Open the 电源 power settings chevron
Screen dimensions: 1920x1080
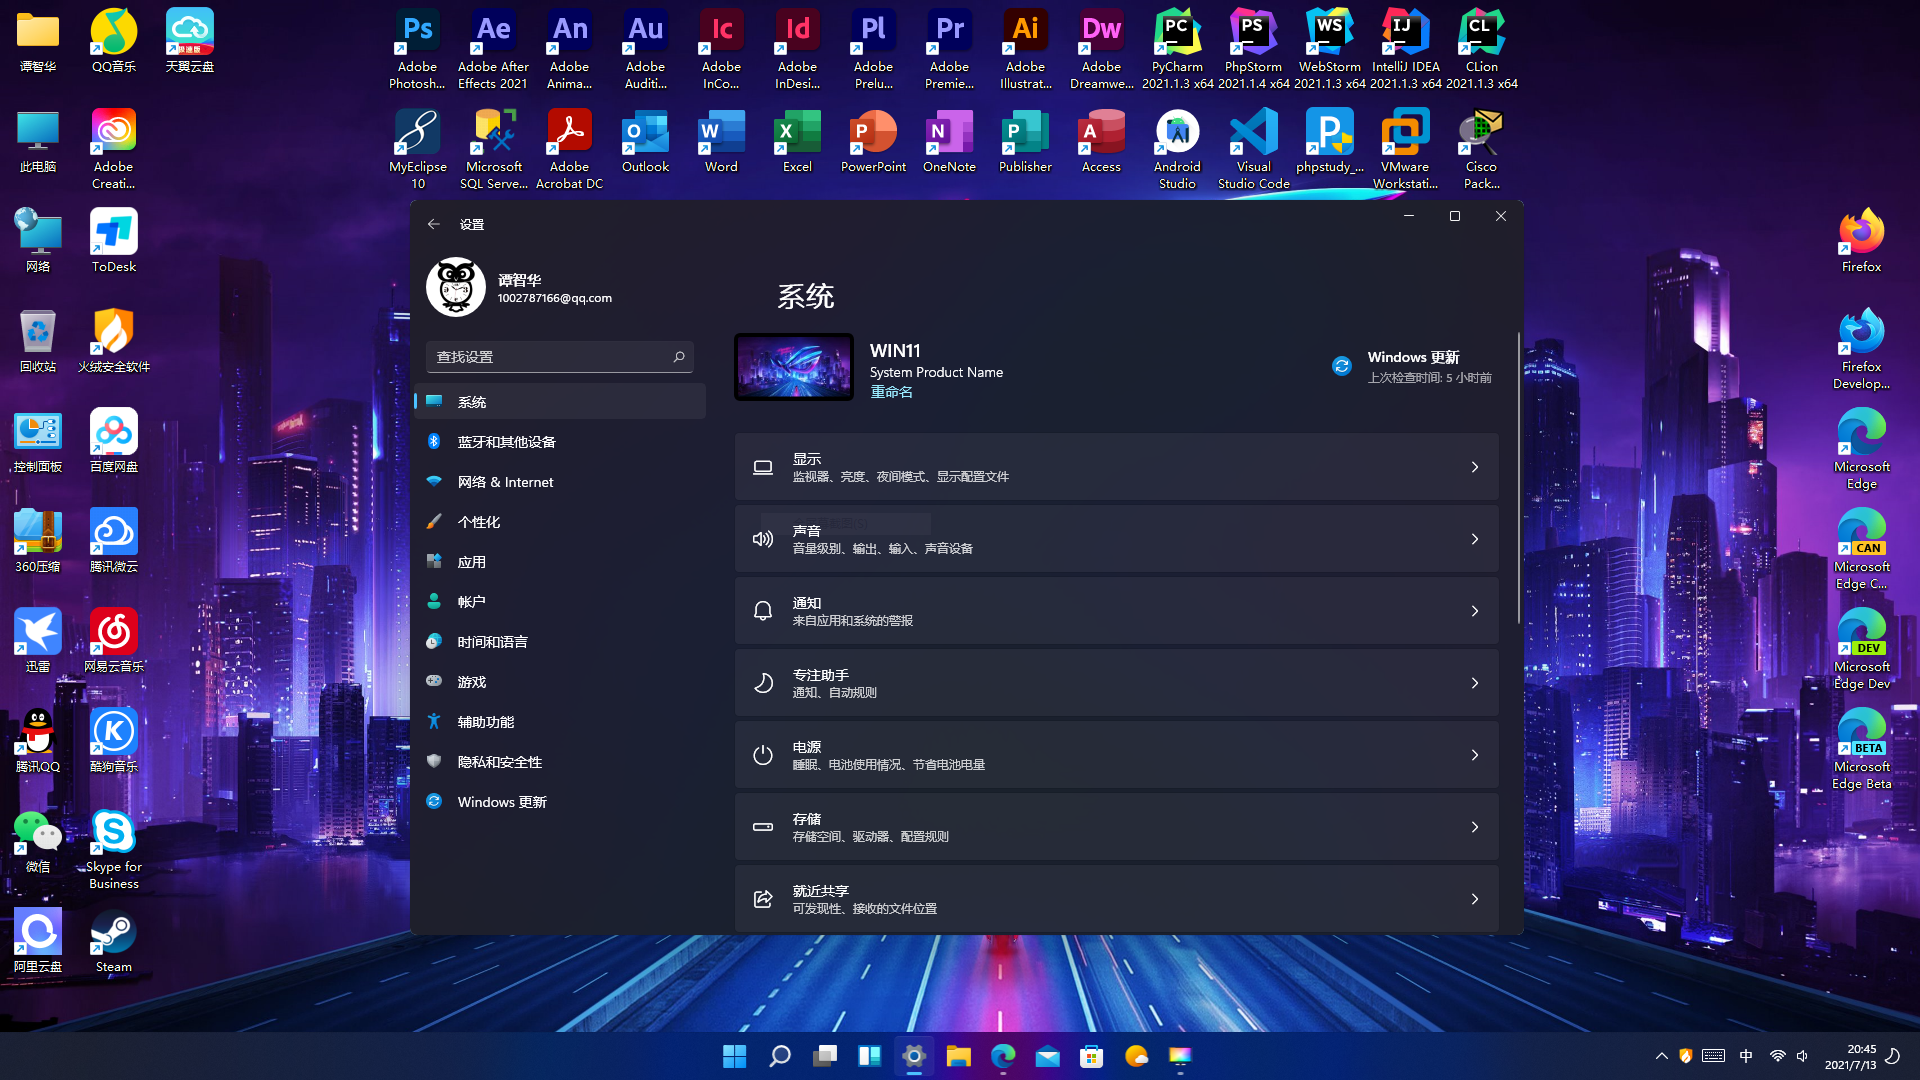click(x=1474, y=755)
